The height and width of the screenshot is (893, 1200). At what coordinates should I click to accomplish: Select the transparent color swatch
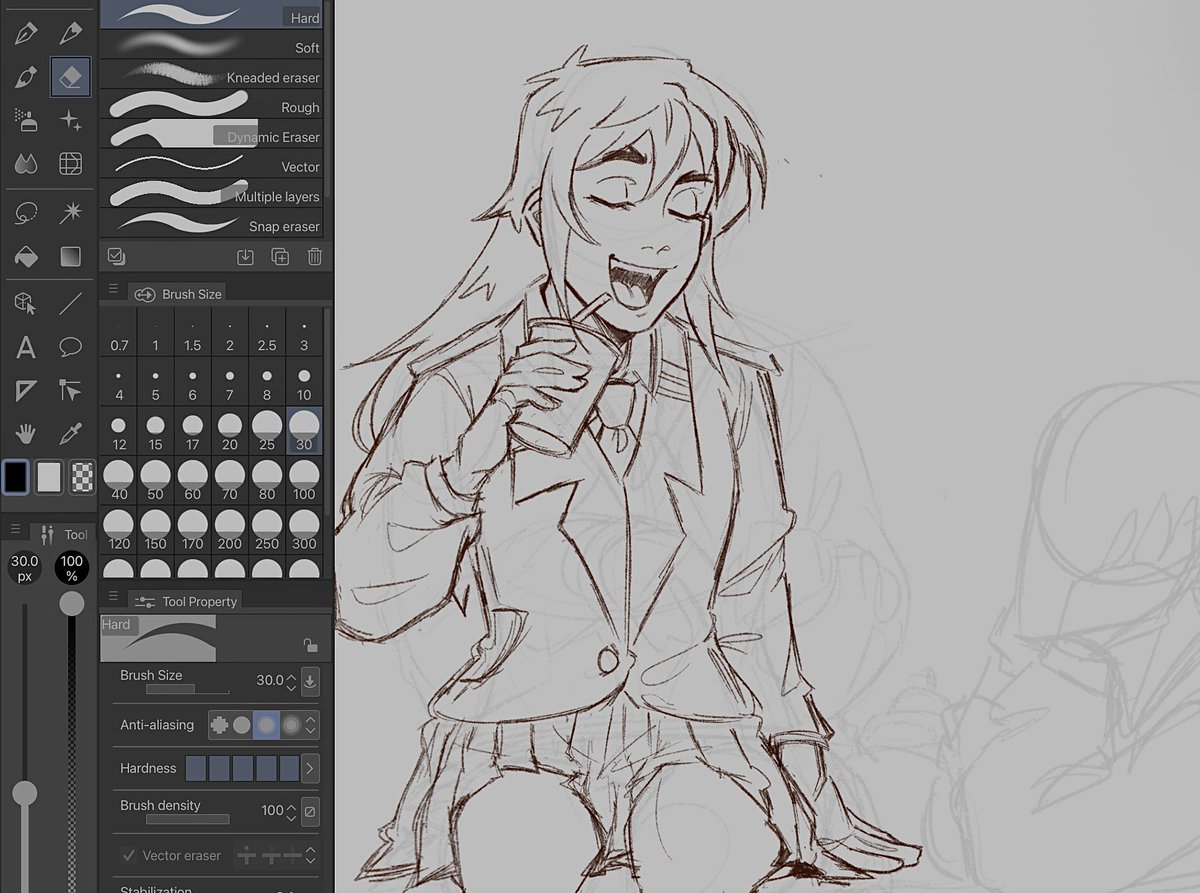83,478
